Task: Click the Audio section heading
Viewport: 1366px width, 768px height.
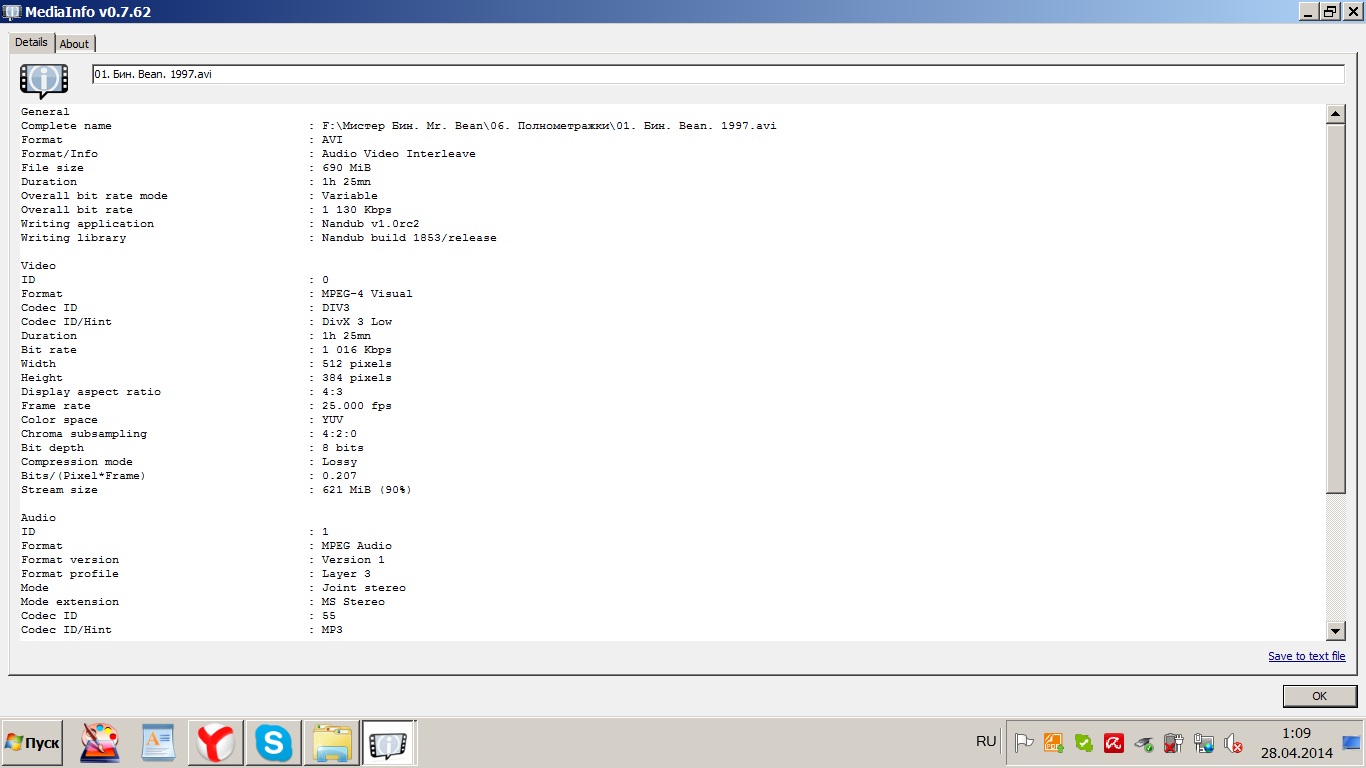Action: [38, 518]
